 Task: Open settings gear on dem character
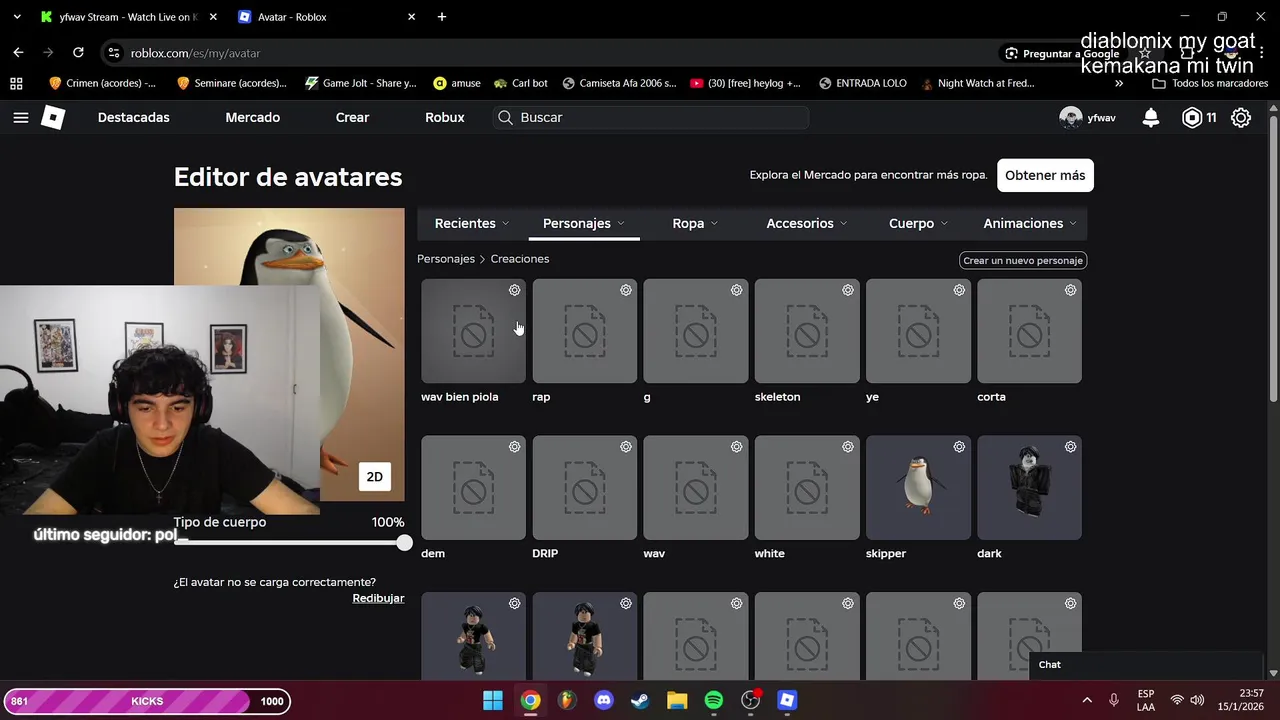pos(514,447)
